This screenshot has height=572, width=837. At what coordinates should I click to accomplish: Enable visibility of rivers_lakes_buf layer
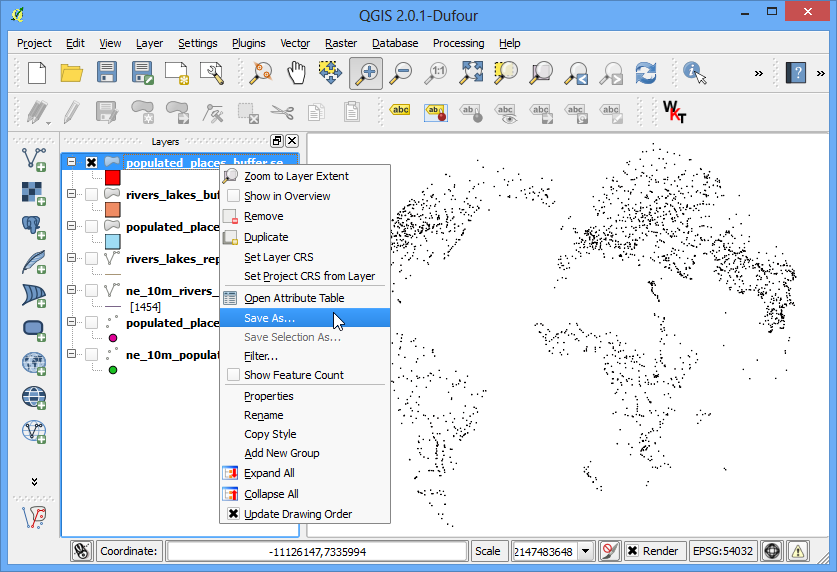pyautogui.click(x=91, y=194)
